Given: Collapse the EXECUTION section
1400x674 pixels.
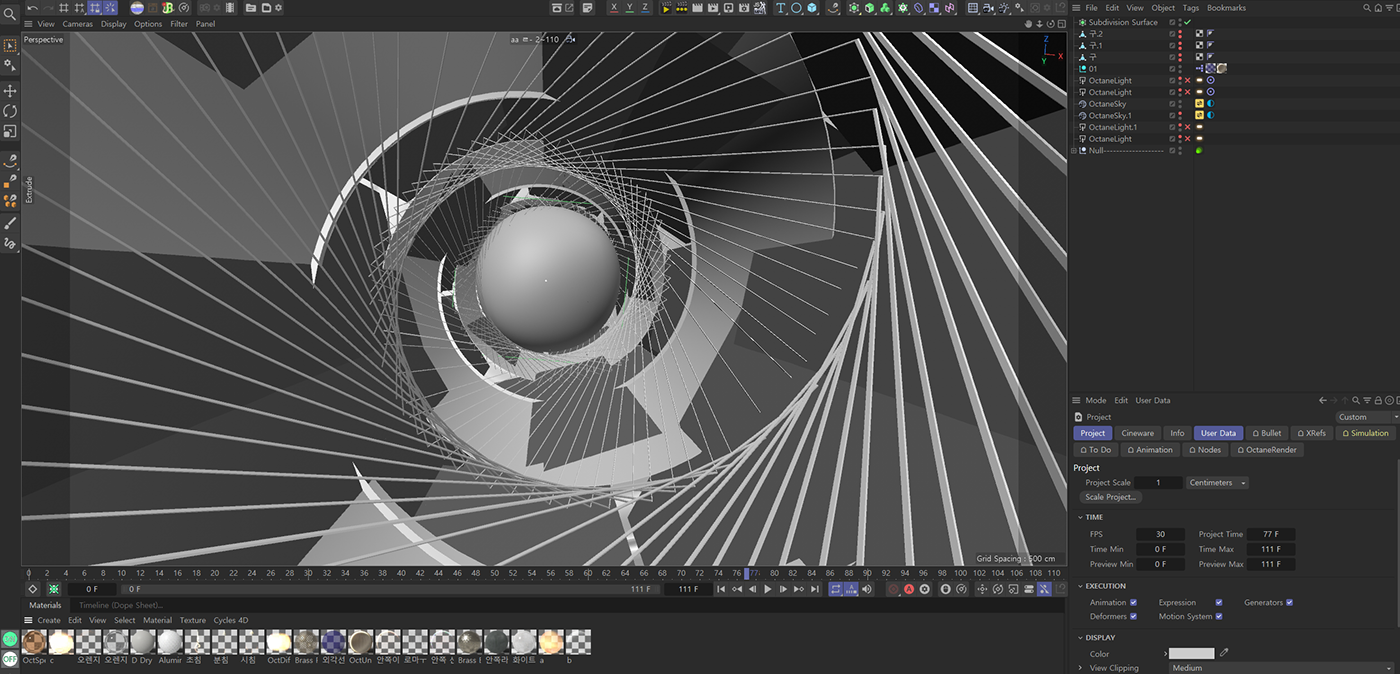Looking at the screenshot, I should tap(1080, 586).
